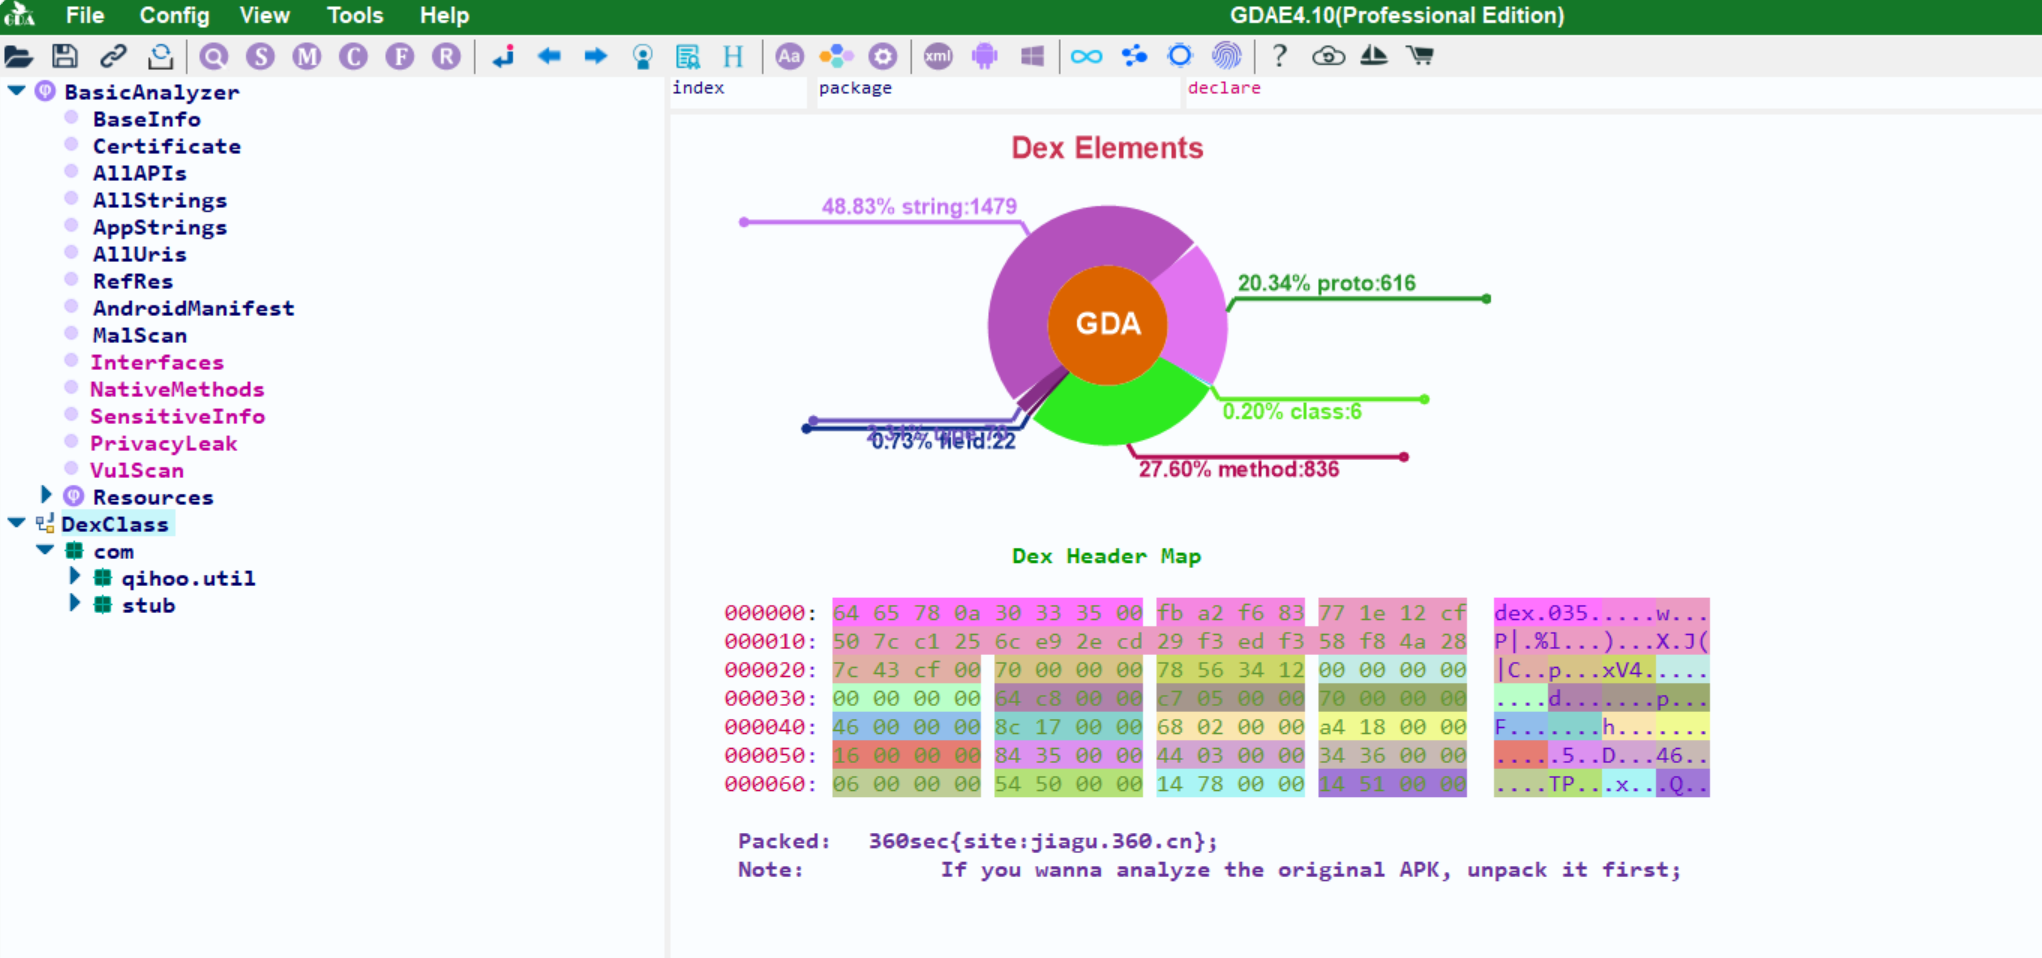Expand the Resources tree node
Viewport: 2042px width, 958px height.
[46, 495]
